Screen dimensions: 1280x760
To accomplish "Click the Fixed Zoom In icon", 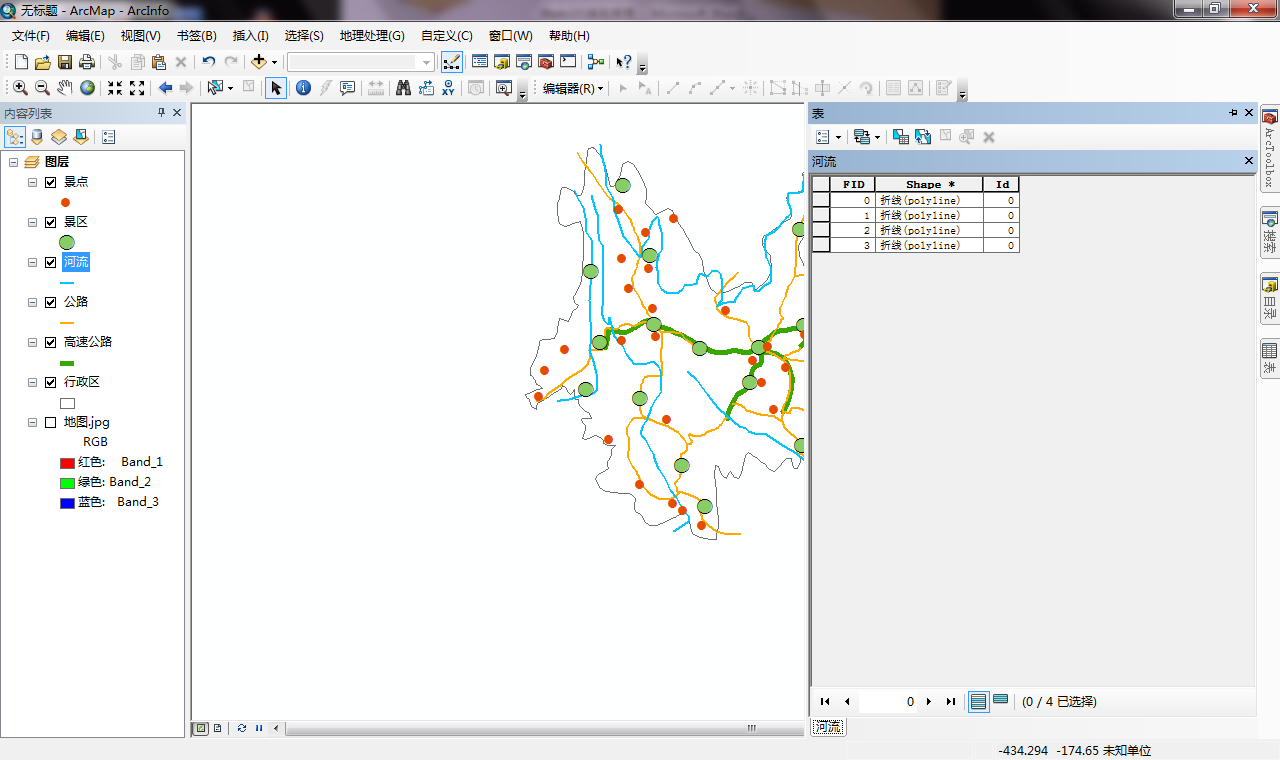I will (115, 88).
